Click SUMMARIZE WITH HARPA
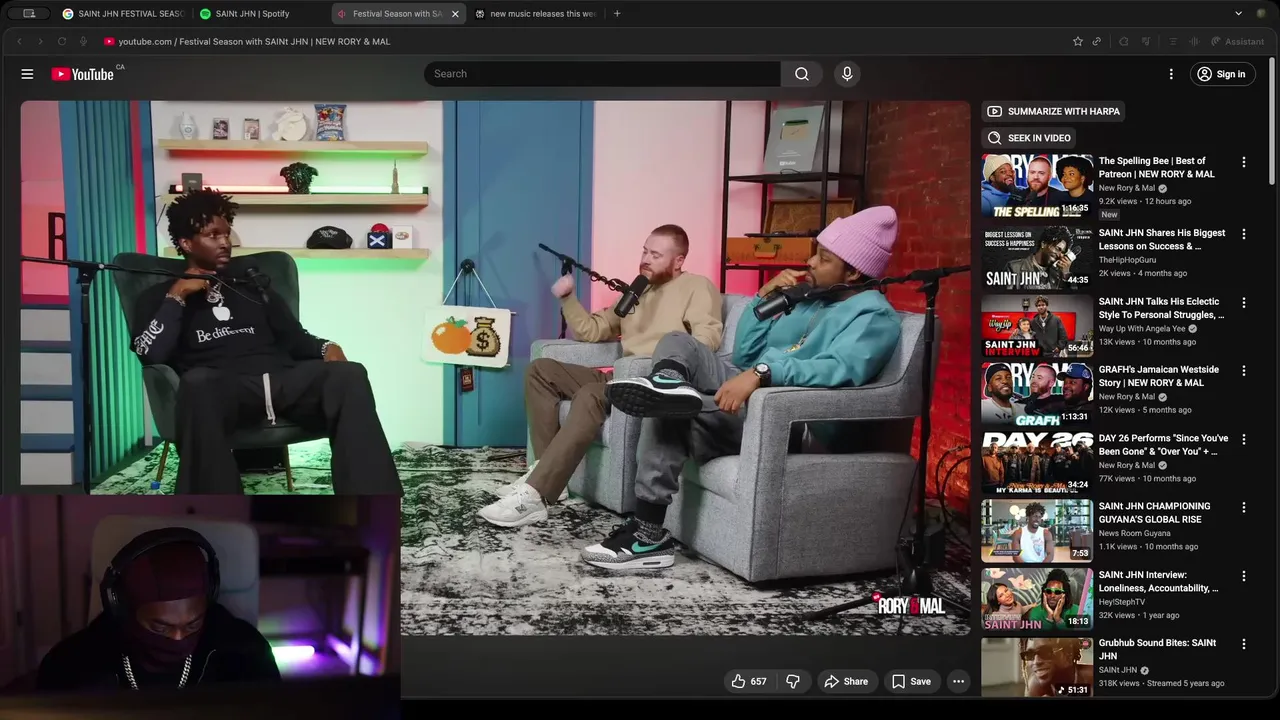 tap(1053, 111)
